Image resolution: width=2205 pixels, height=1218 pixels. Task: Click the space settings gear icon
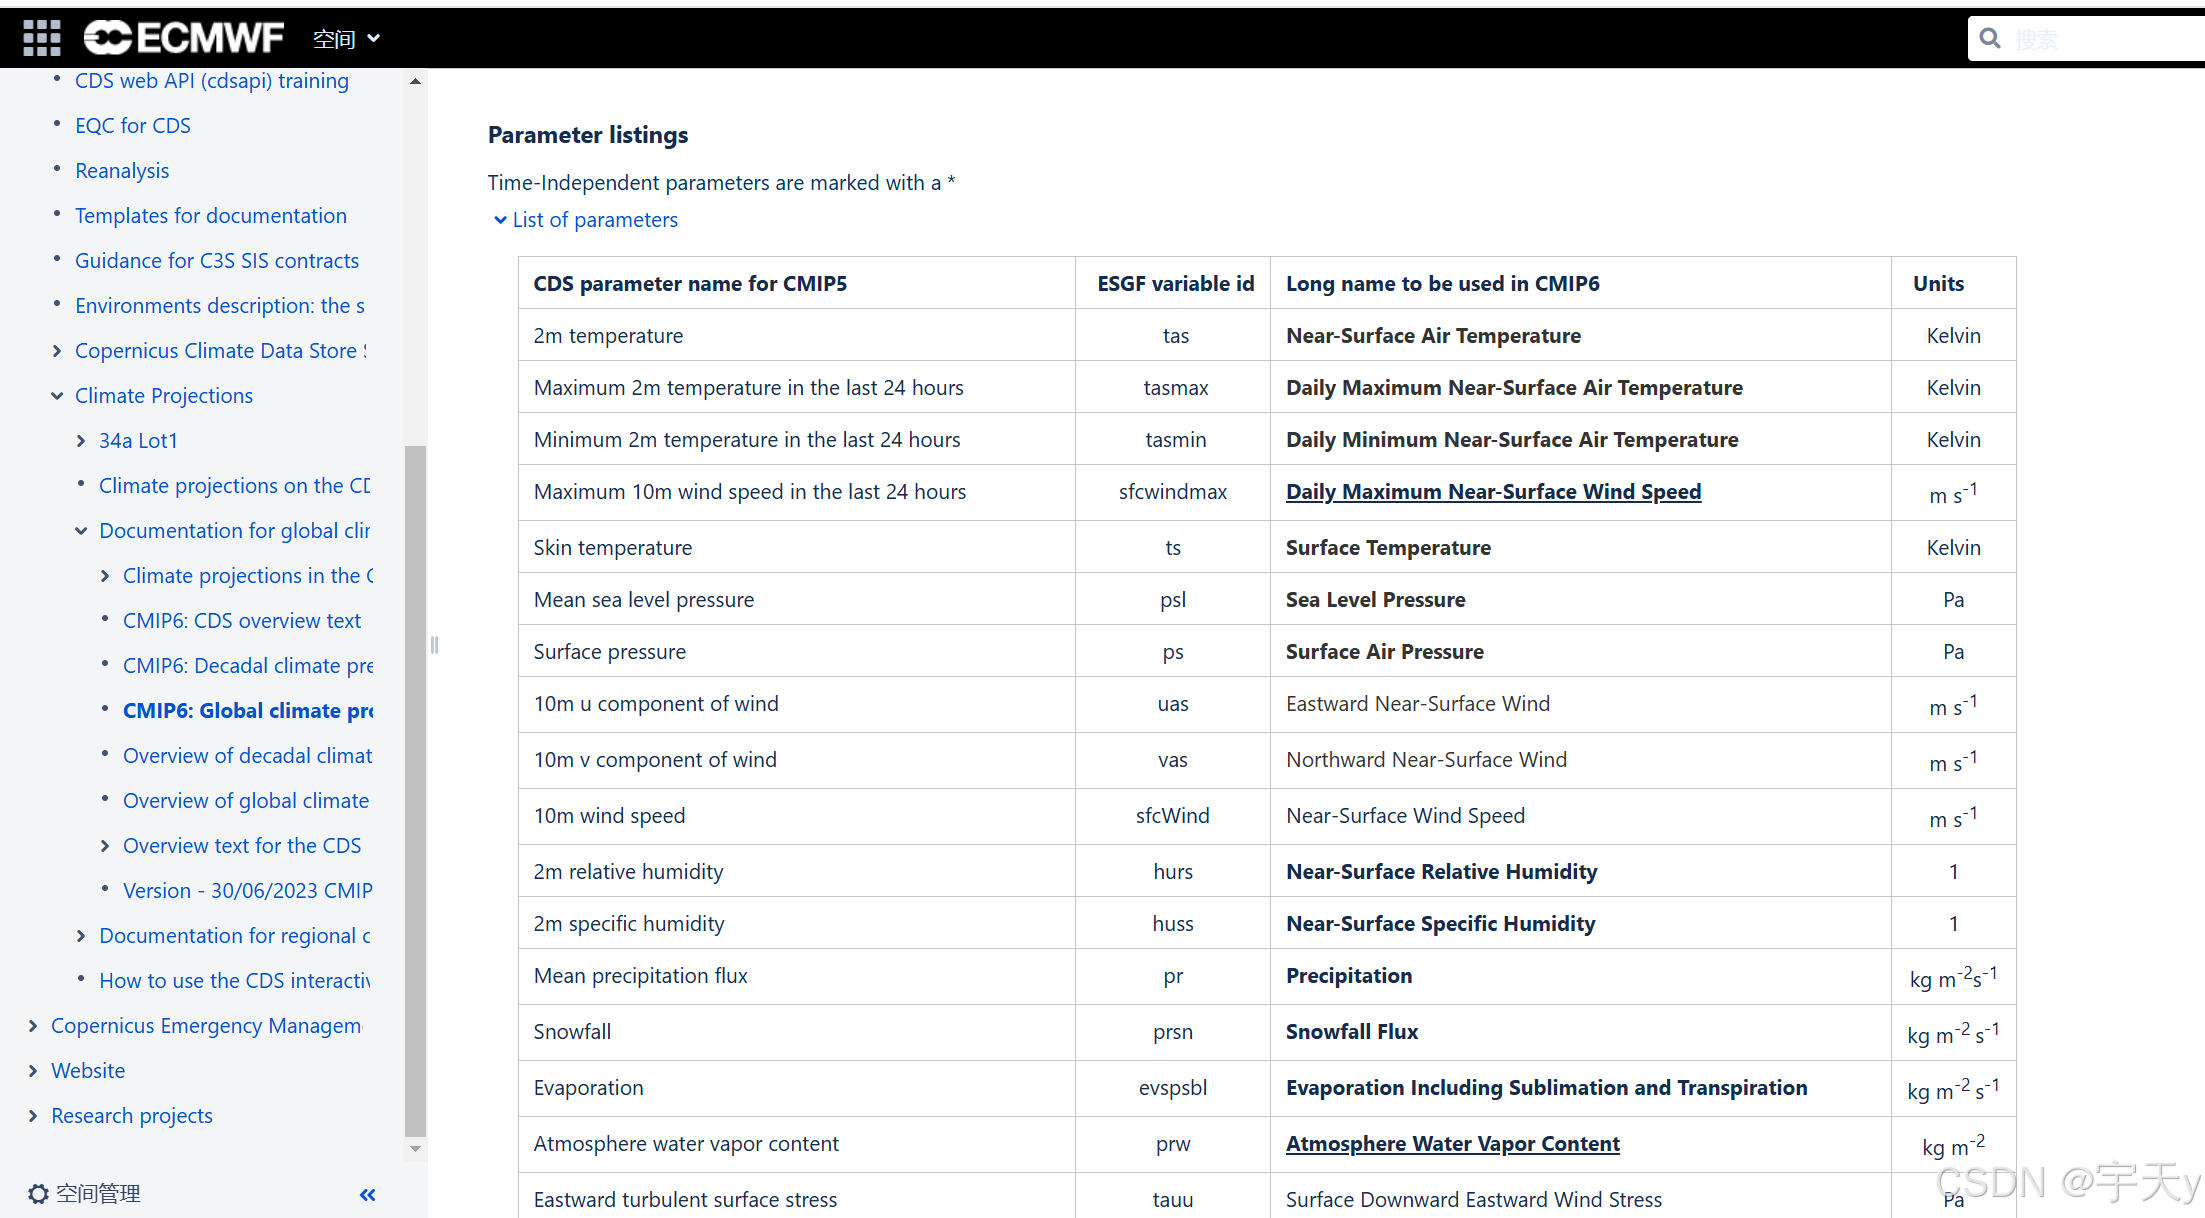38,1193
